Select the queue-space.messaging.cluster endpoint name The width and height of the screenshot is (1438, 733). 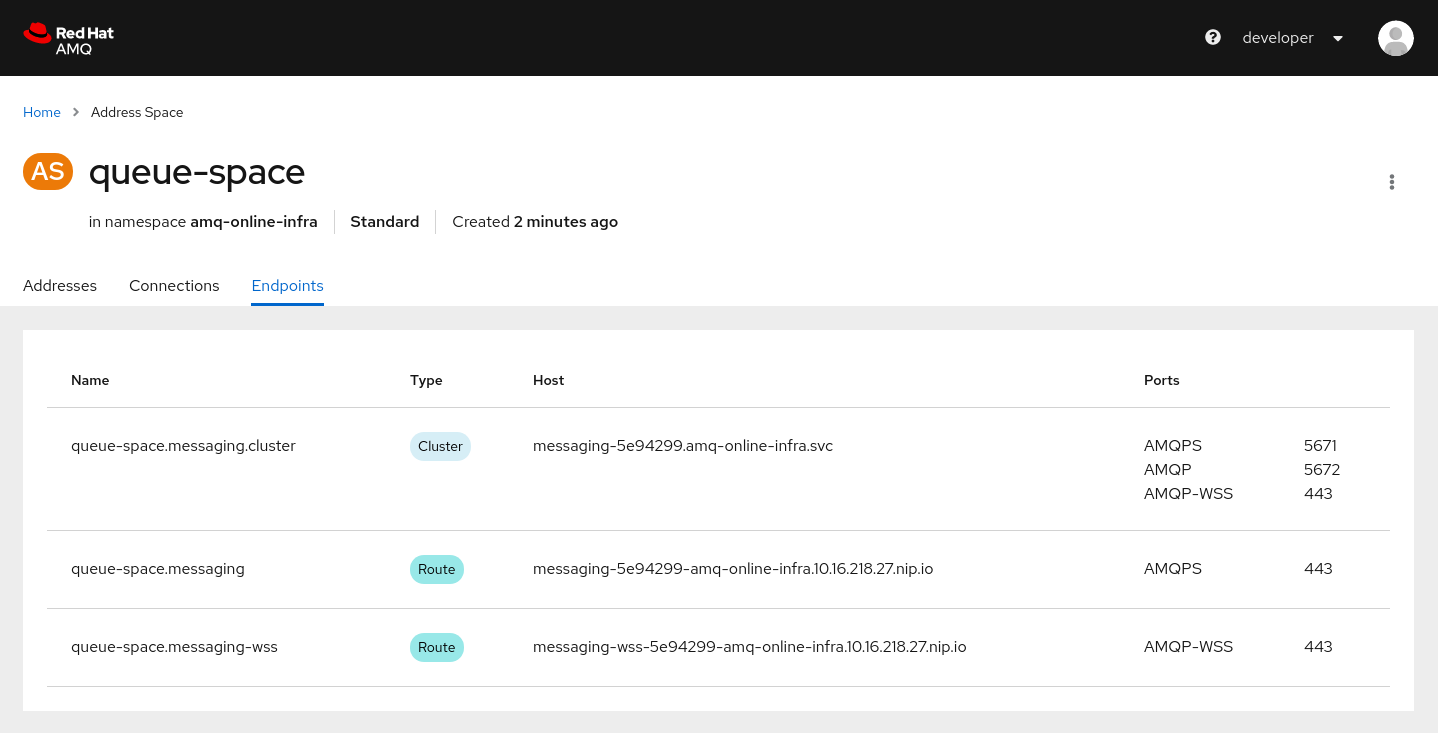click(x=183, y=446)
